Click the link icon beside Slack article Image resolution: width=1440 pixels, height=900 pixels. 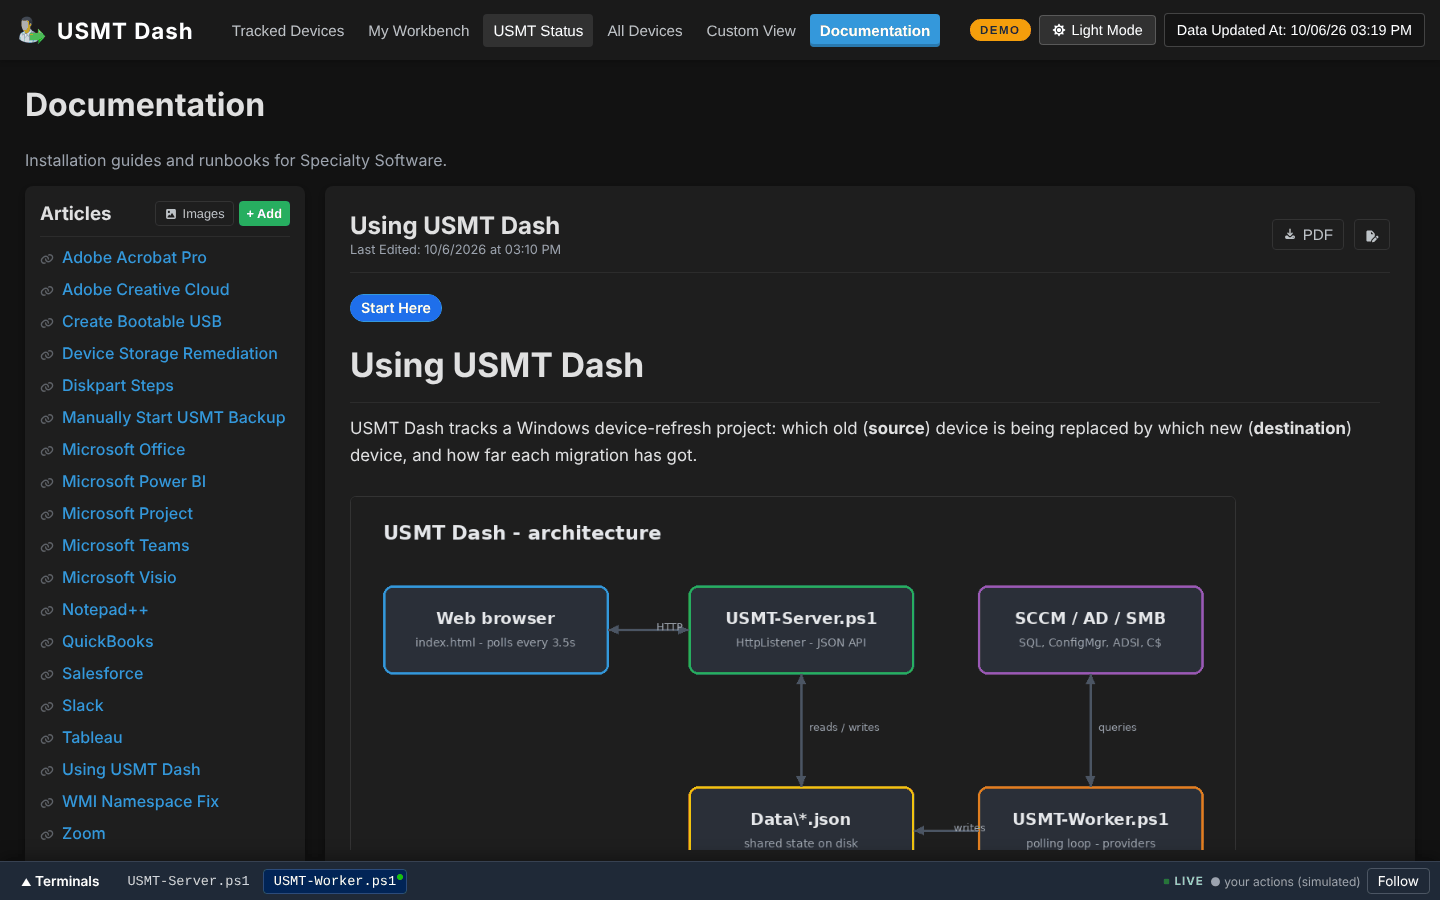pos(47,707)
